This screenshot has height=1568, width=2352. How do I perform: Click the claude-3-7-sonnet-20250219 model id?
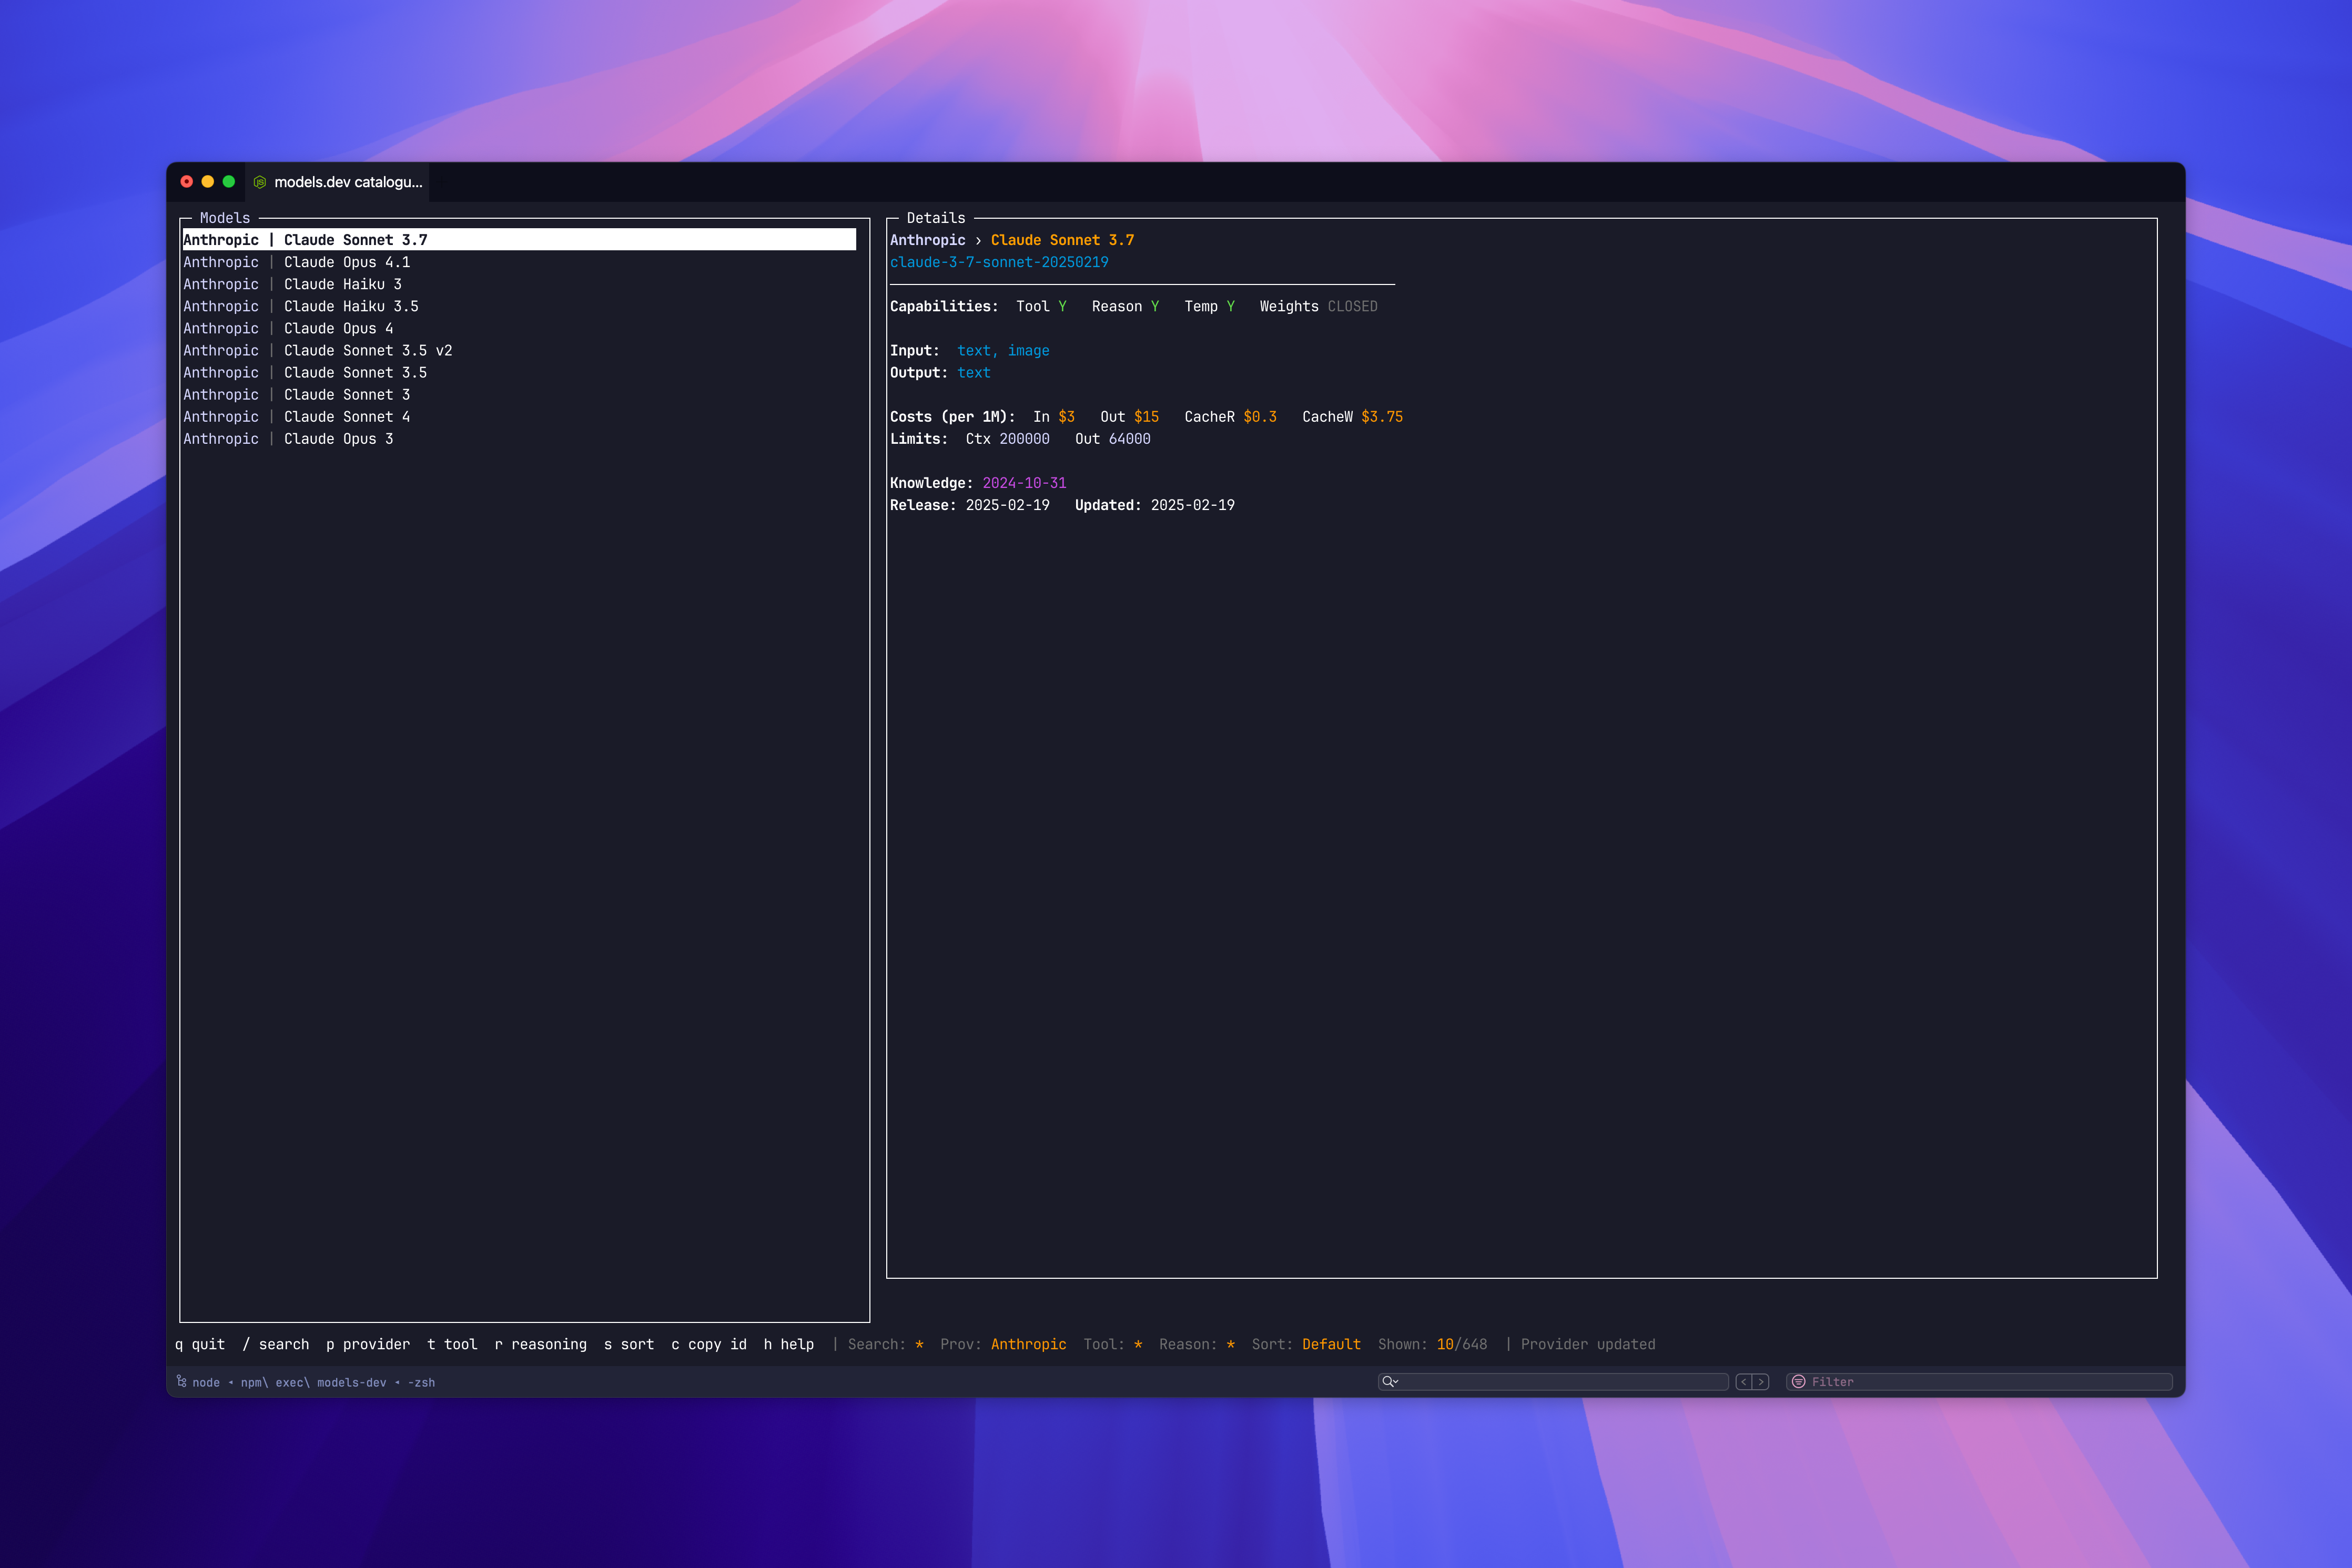(998, 262)
